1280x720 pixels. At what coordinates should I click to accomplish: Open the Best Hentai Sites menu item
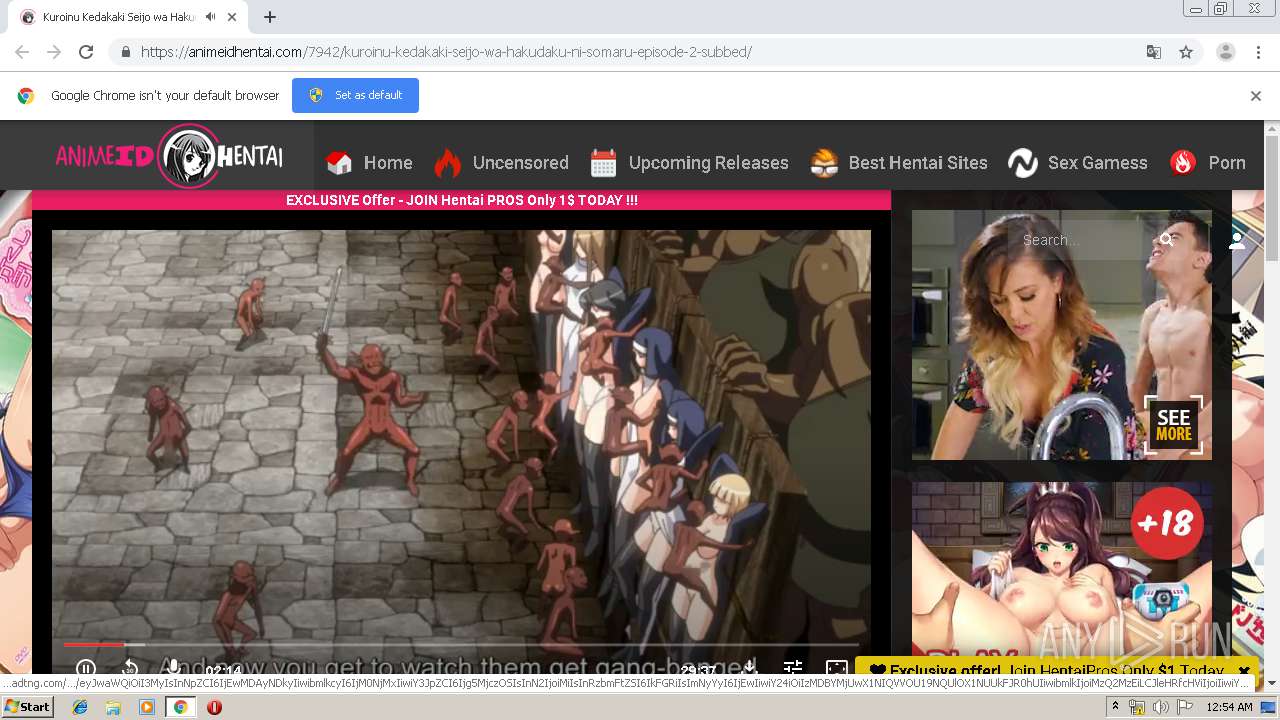coord(918,163)
